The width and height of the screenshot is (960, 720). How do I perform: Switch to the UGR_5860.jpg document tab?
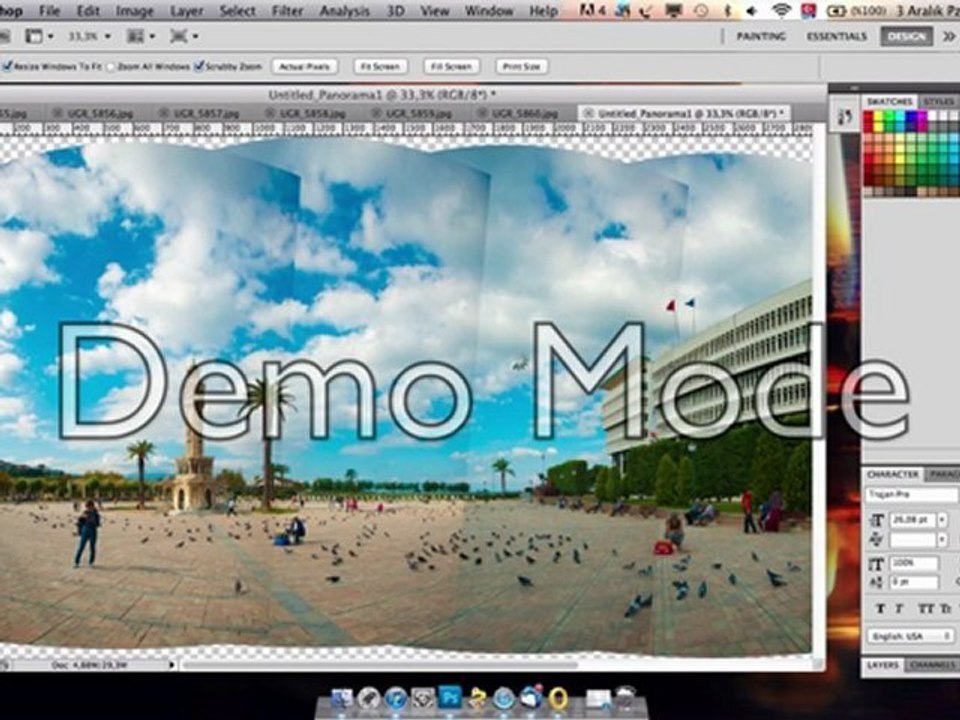click(525, 114)
